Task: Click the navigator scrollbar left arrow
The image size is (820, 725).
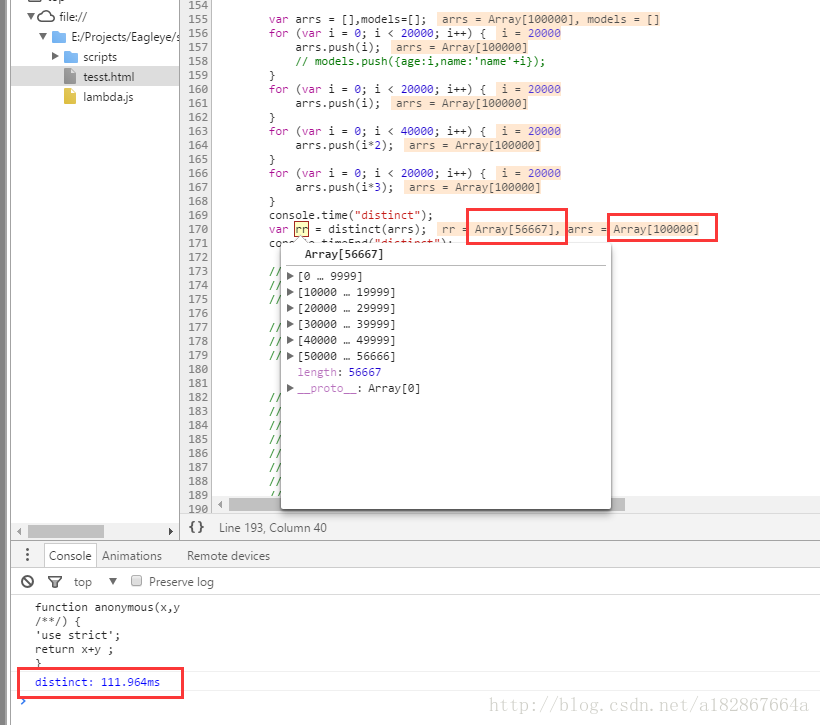Action: coord(19,531)
